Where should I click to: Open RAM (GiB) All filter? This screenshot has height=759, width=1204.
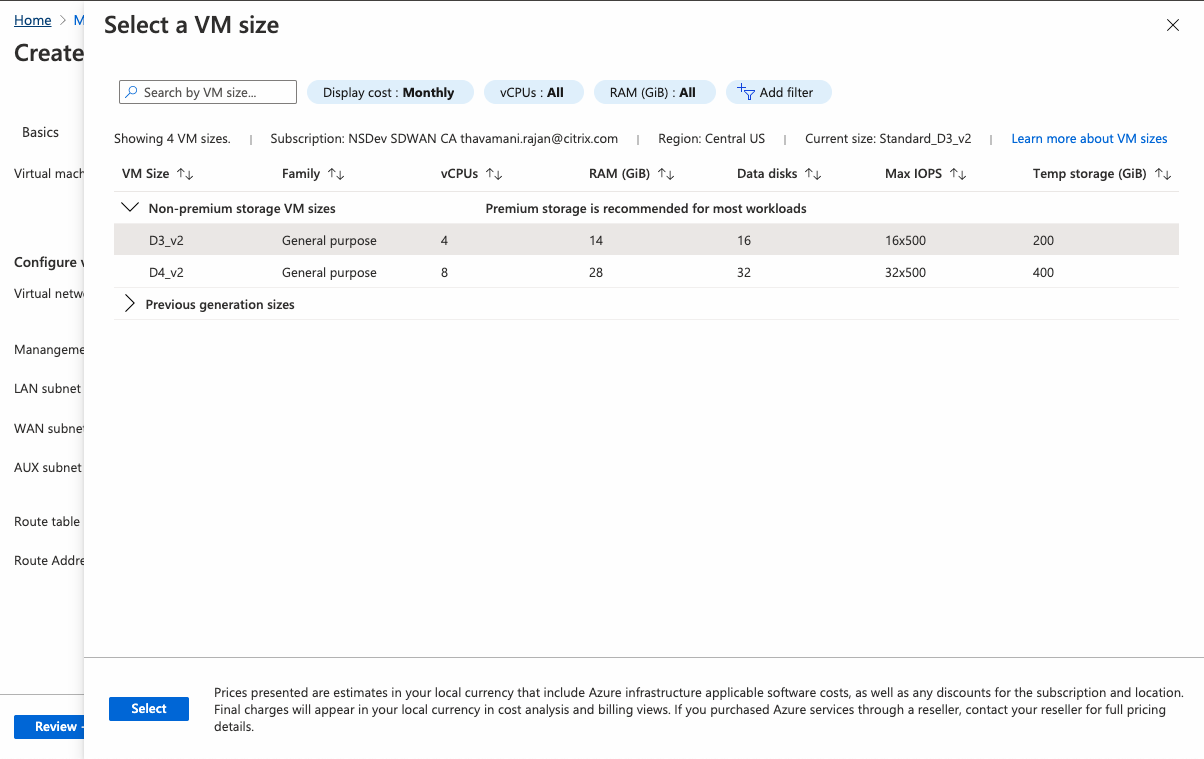point(654,92)
